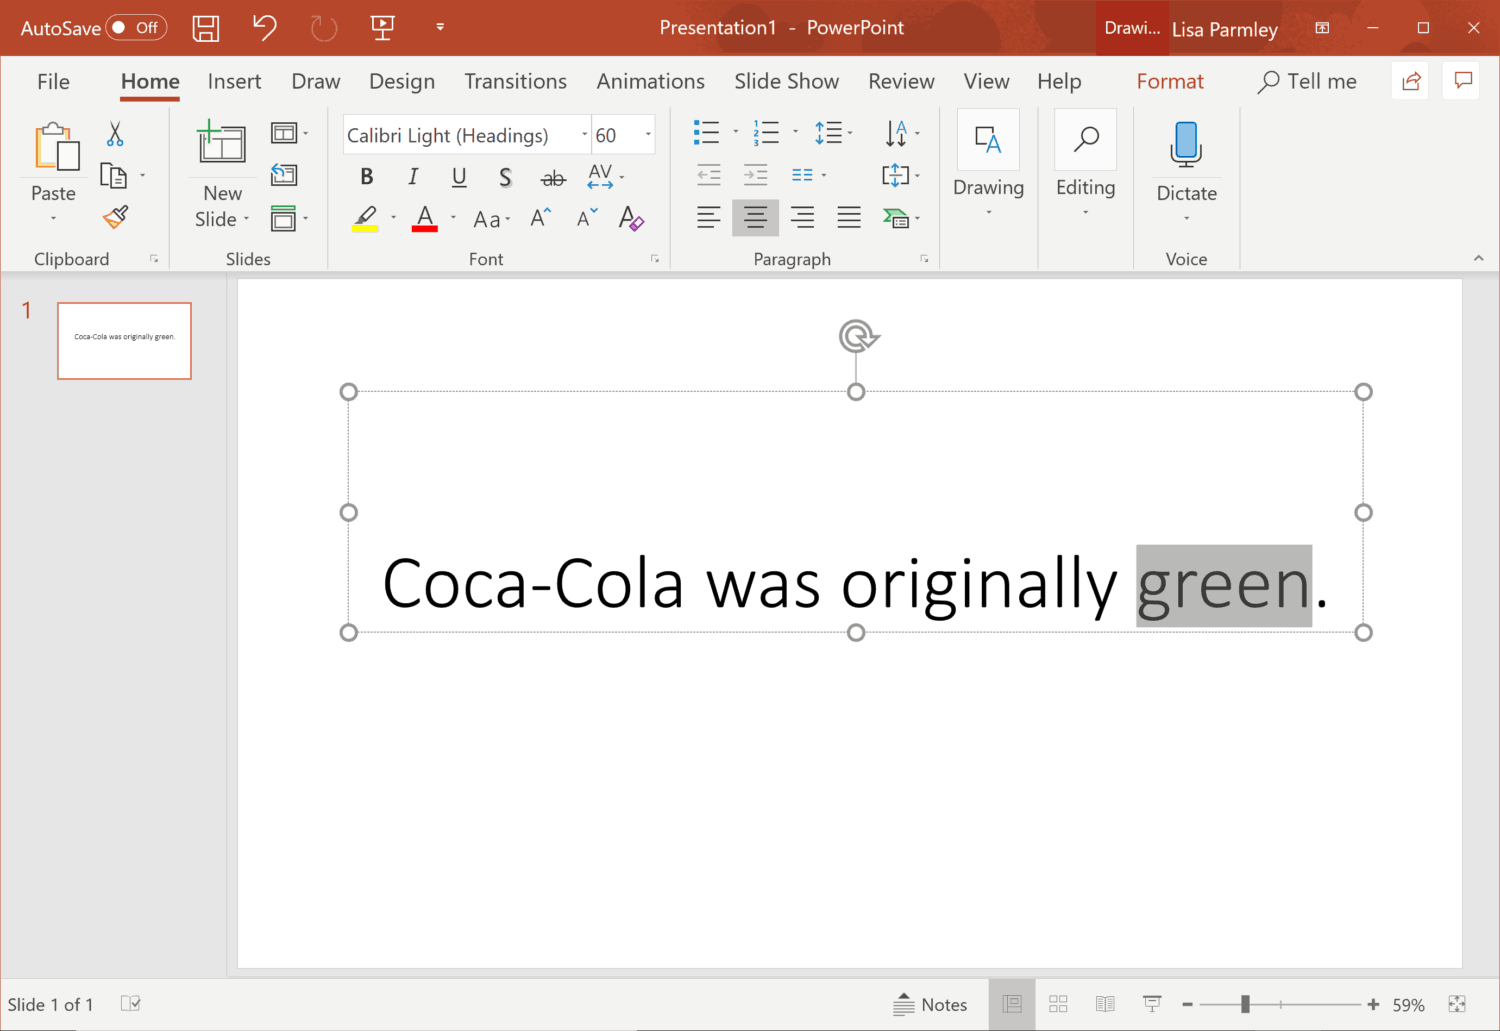
Task: Decrease the list indent level
Action: [709, 175]
